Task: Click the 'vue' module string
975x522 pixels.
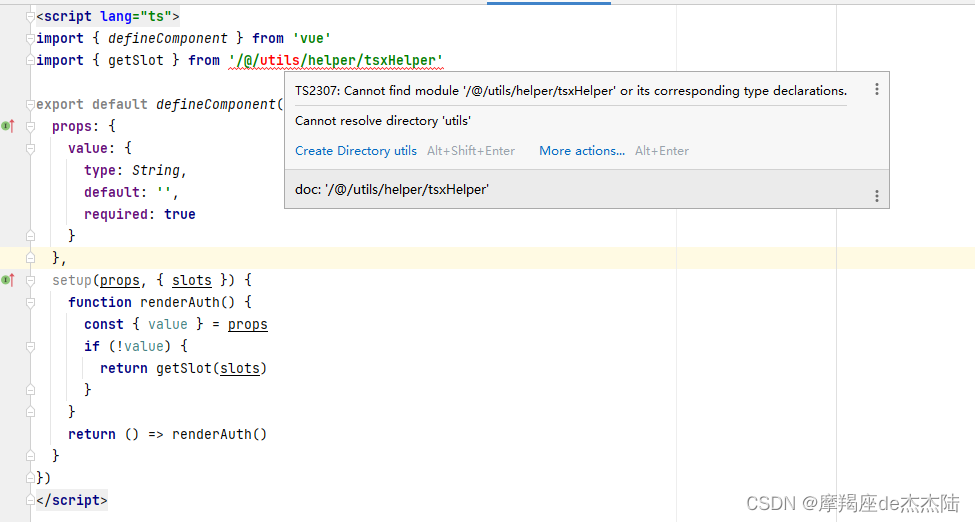Action: tap(312, 39)
